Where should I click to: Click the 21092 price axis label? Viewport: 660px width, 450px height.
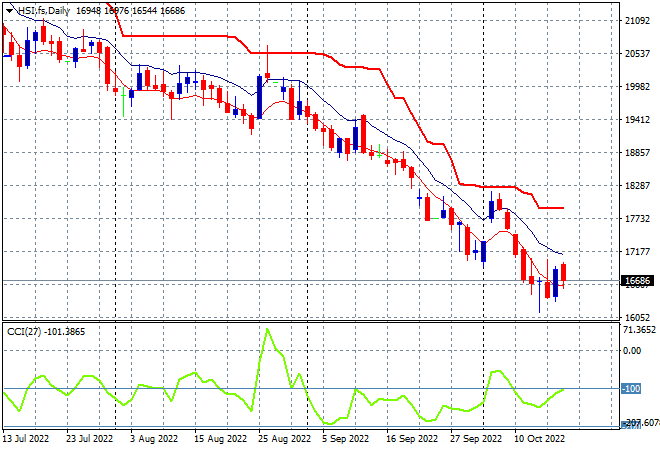point(637,21)
